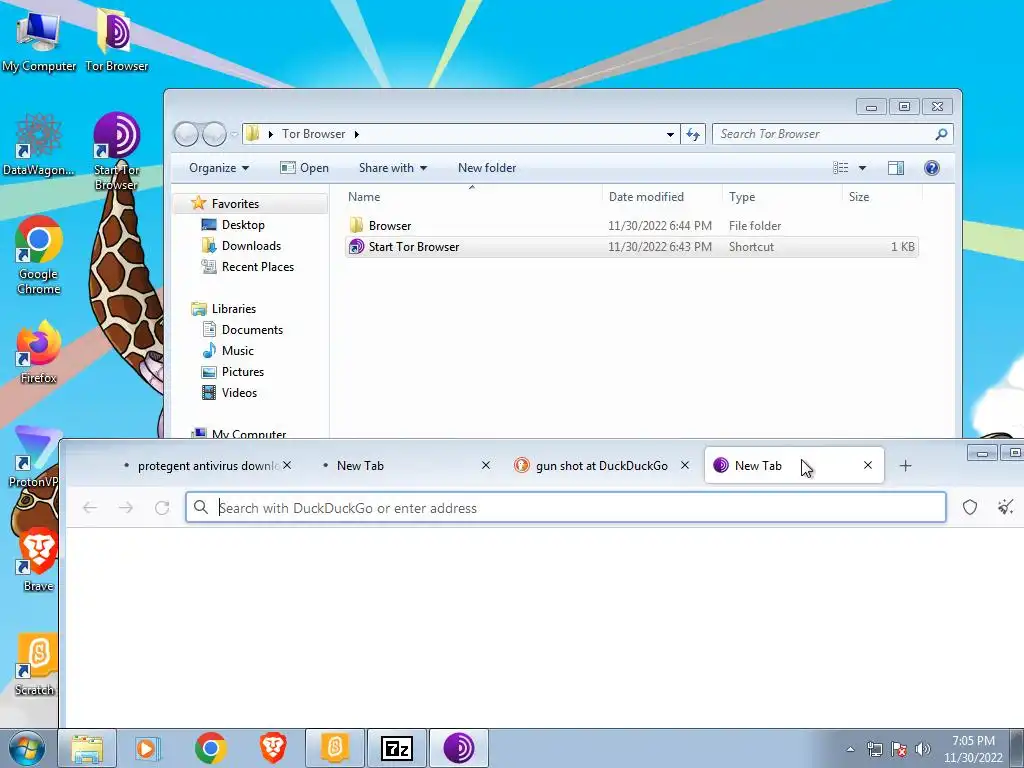The image size is (1024, 768).
Task: Open Documents library in navigation pane
Action: point(252,330)
